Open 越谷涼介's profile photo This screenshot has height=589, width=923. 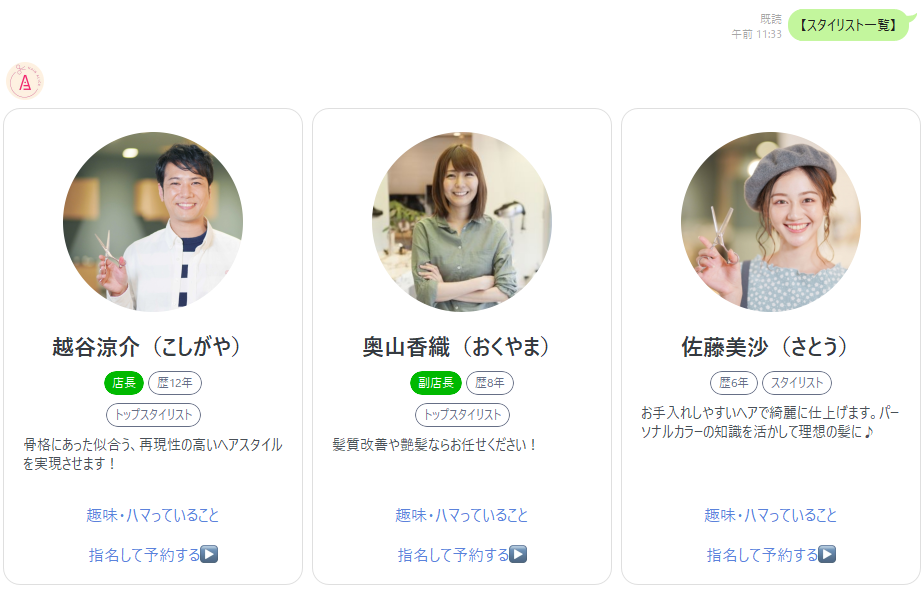(x=153, y=222)
